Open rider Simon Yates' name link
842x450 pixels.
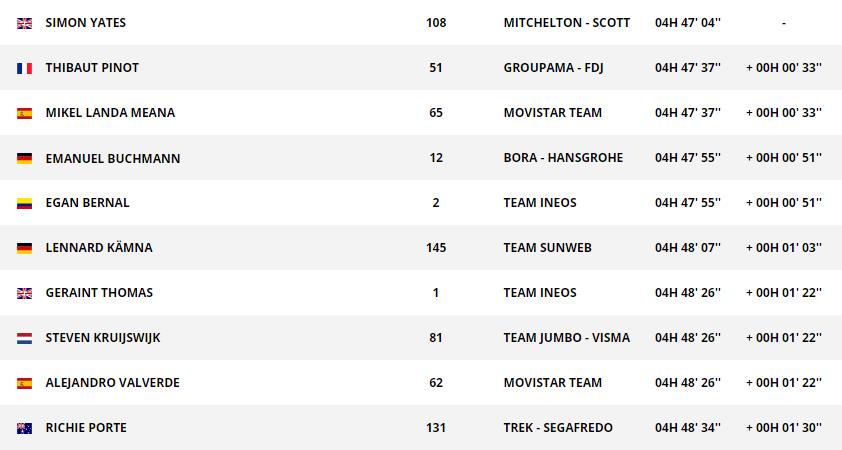[86, 23]
